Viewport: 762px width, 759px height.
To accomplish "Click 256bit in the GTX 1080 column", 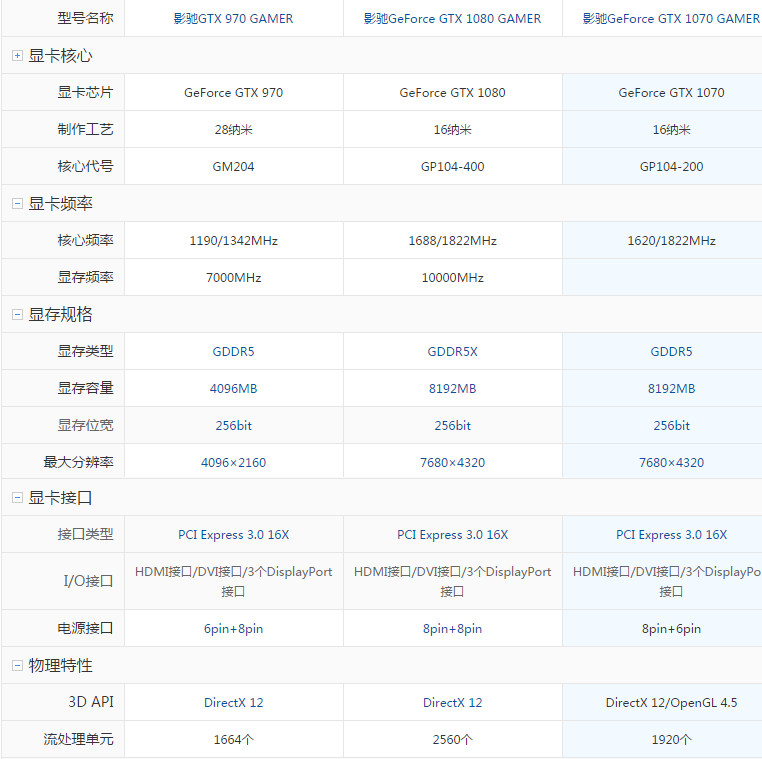I will [x=452, y=425].
